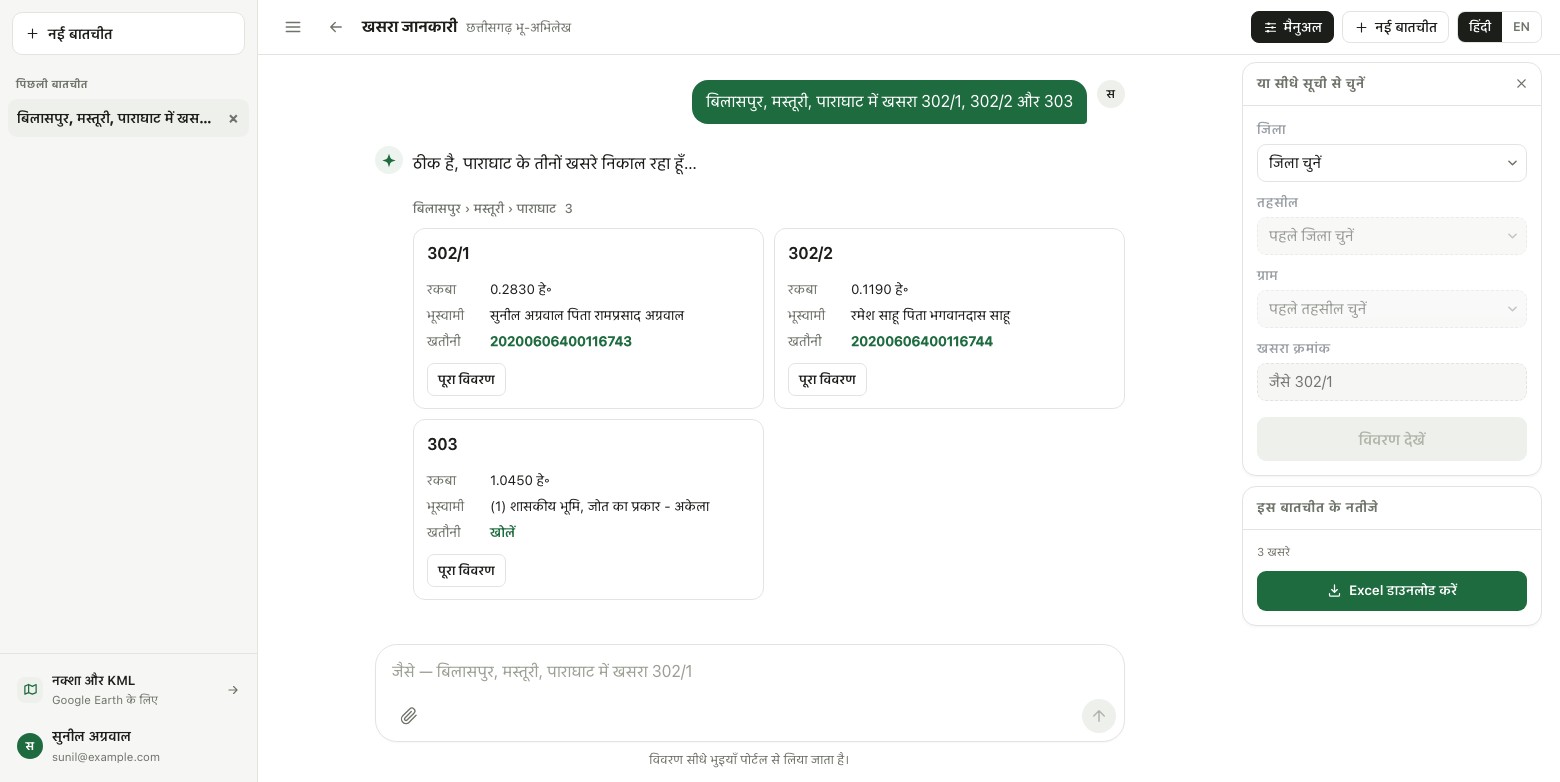The height and width of the screenshot is (782, 1560).
Task: Click the paperclip attachment icon
Action: [408, 716]
